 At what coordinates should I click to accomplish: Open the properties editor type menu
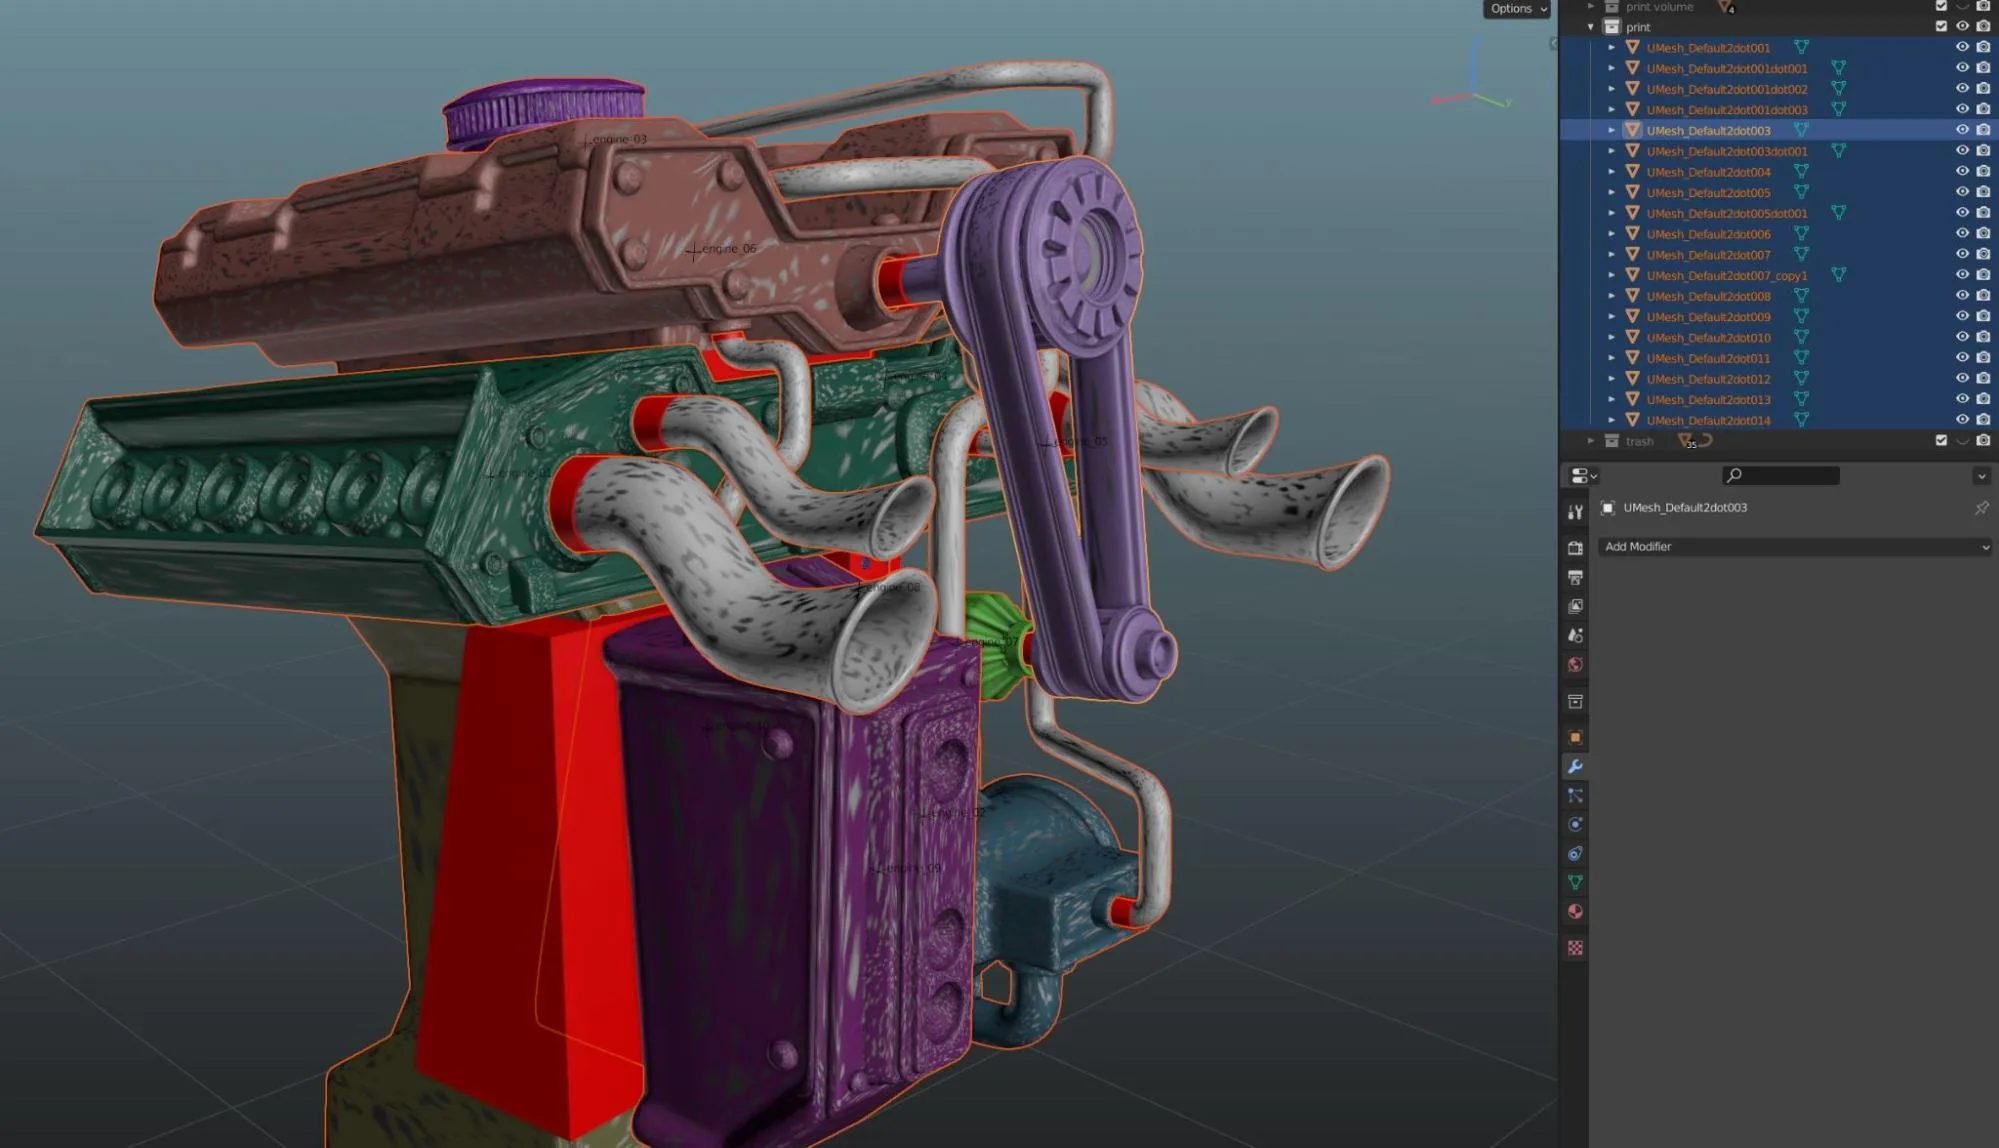[x=1583, y=476]
